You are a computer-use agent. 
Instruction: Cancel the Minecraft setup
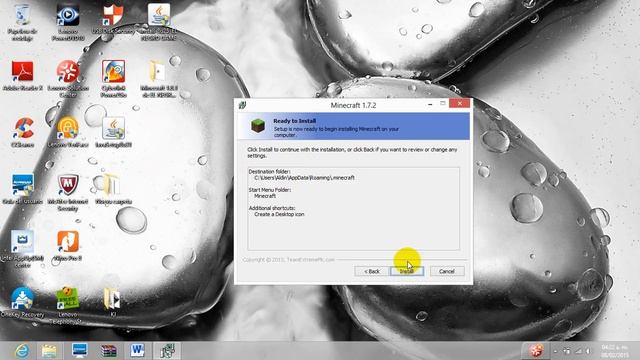[447, 271]
